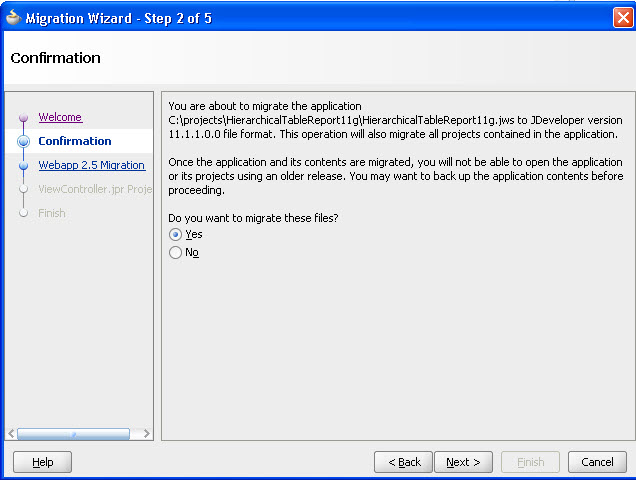Click the text 'Do you want to migrate these files?'
The image size is (636, 480).
253,218
